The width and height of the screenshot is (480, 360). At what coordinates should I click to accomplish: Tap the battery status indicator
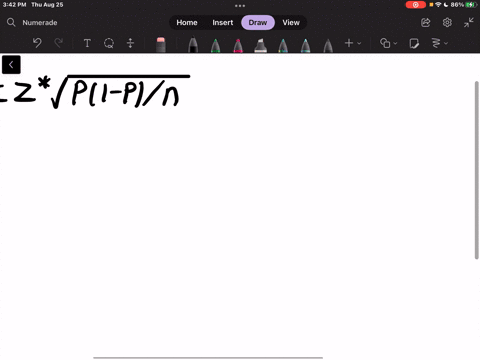[471, 5]
